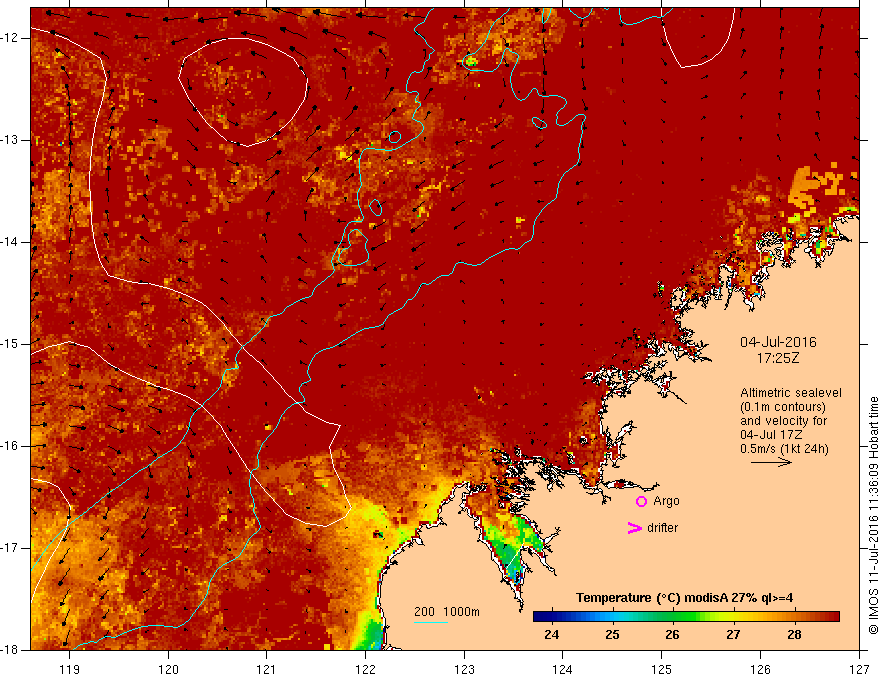This screenshot has width=880, height=680.
Task: Click the 'Argo' legend label
Action: point(666,501)
